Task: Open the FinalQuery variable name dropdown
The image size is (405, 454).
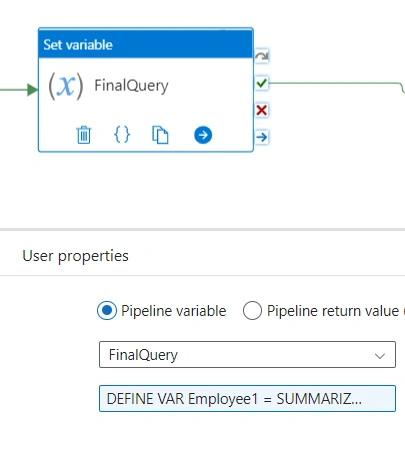Action: [x=247, y=355]
